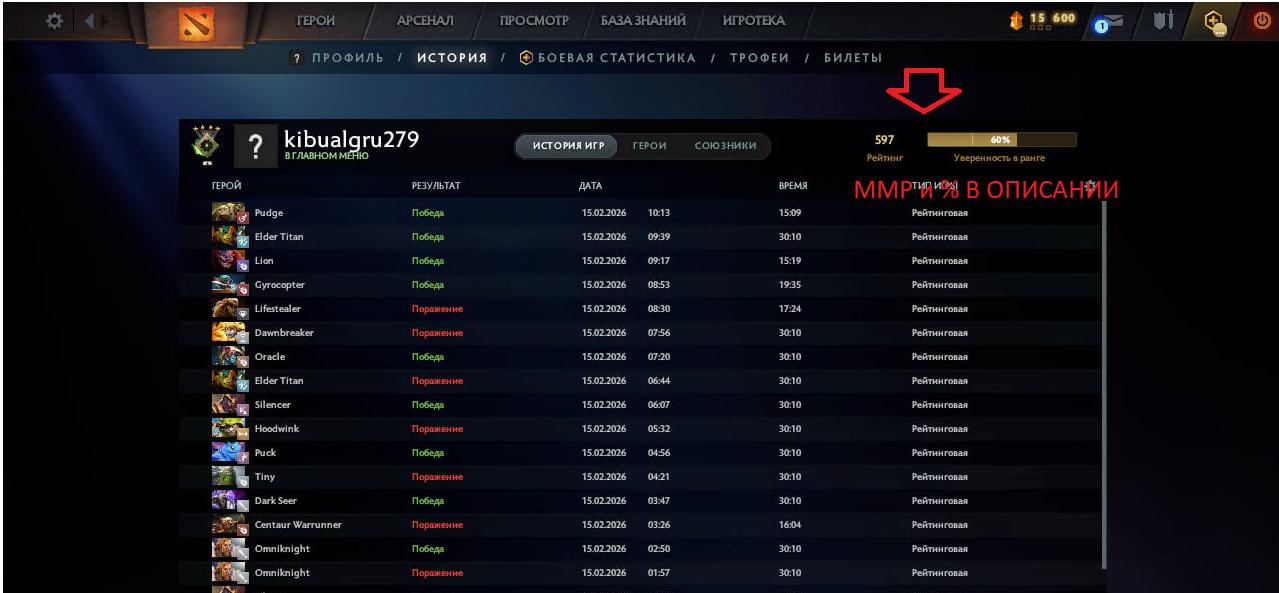This screenshot has height=593, width=1279.
Task: Click the red power quit icon
Action: pos(1260,21)
